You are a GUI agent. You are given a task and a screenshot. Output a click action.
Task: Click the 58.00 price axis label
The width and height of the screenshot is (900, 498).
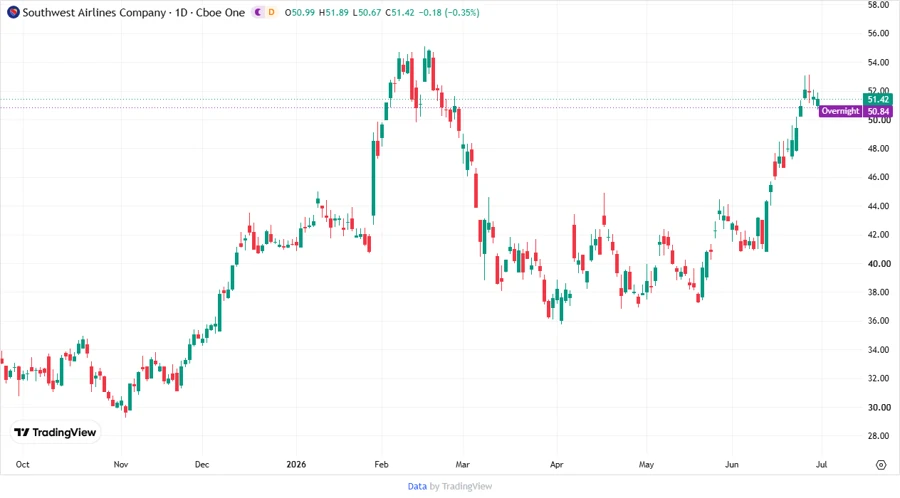click(878, 5)
